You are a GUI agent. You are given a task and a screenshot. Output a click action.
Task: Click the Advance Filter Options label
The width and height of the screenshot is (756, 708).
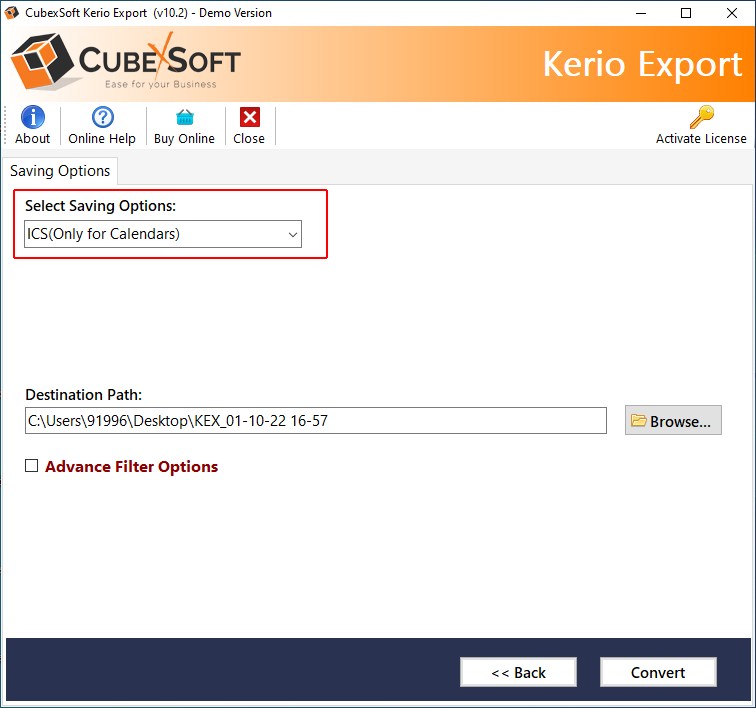(132, 467)
